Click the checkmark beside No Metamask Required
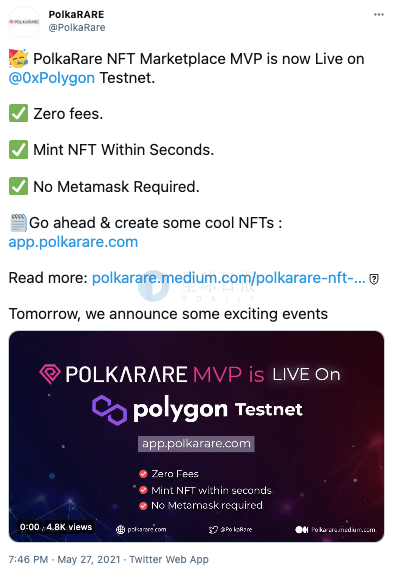The image size is (393, 572). pos(18,186)
